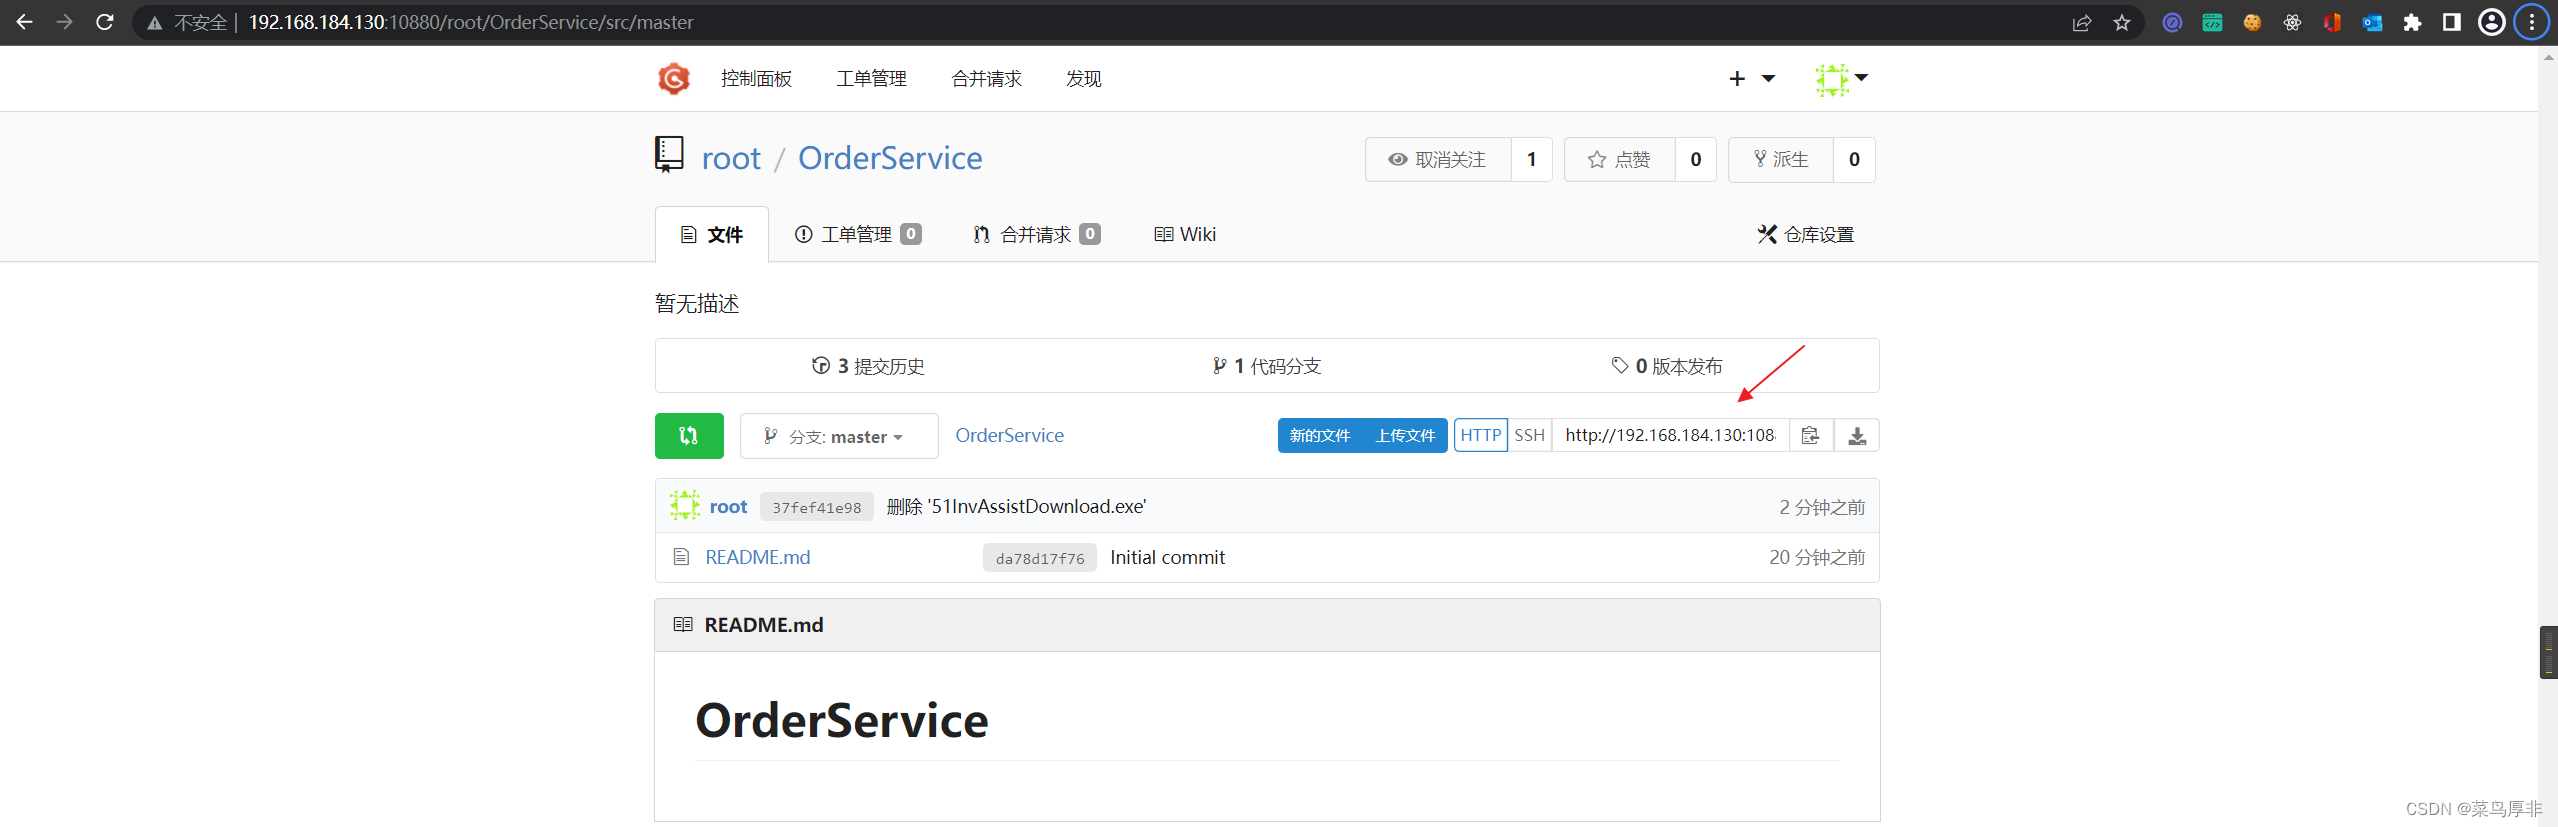Open 合并请求 in top navigation
This screenshot has height=827, width=2558.
(986, 78)
